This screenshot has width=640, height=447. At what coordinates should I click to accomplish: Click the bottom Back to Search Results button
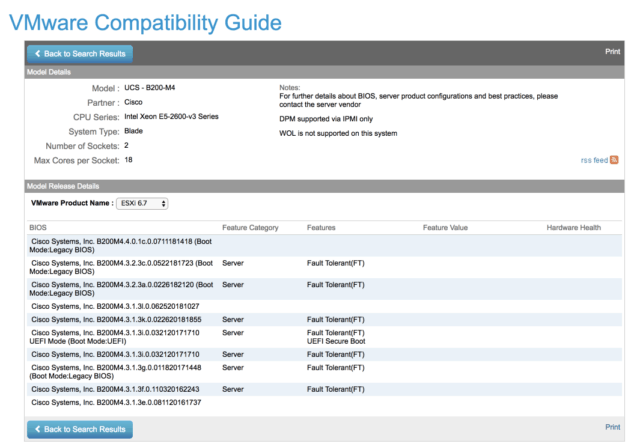click(80, 429)
